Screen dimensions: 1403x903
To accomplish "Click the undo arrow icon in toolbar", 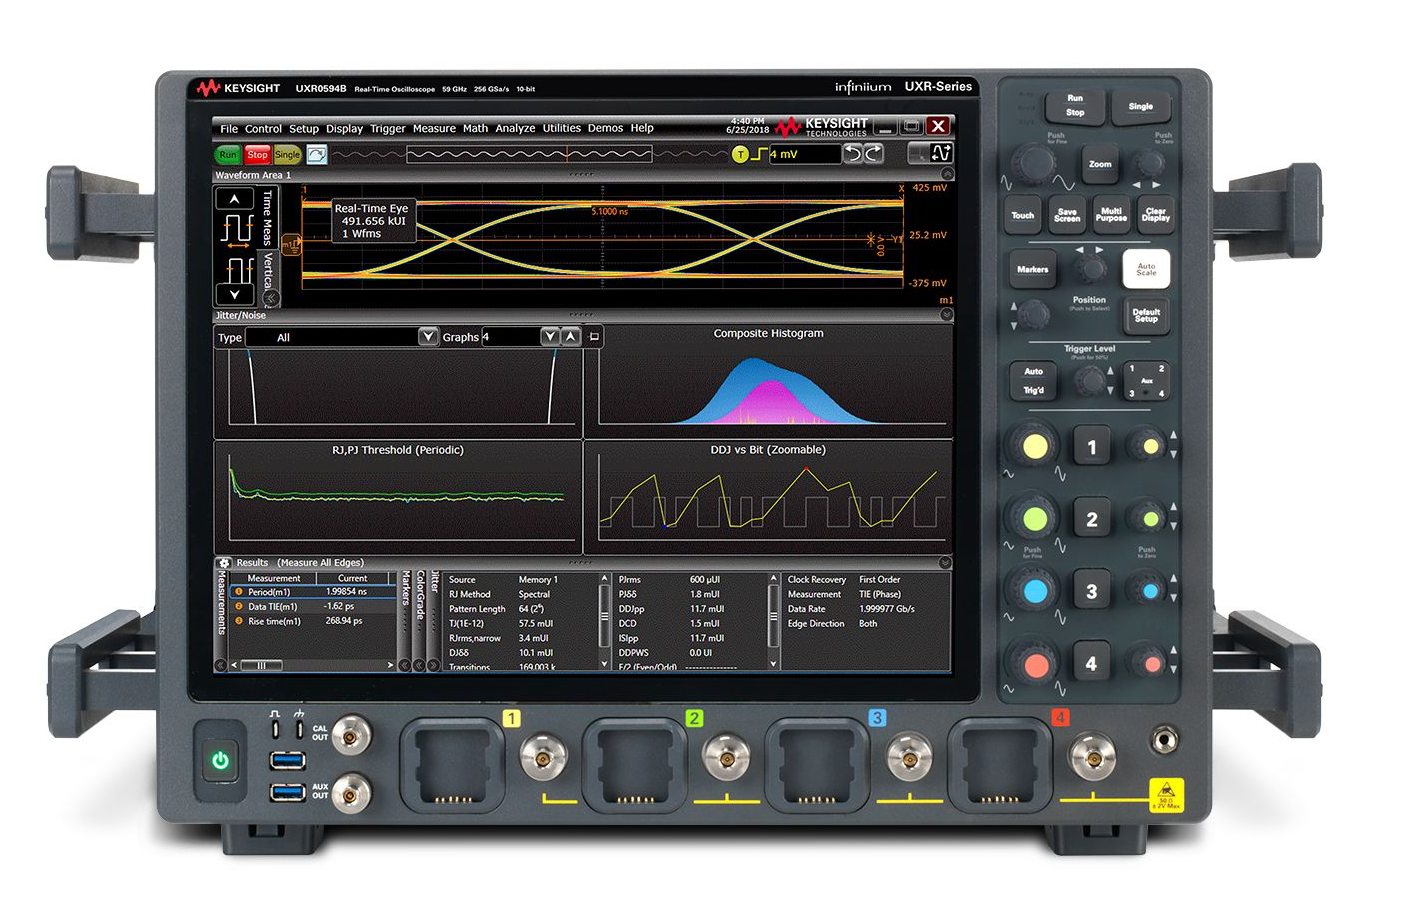I will [x=853, y=154].
